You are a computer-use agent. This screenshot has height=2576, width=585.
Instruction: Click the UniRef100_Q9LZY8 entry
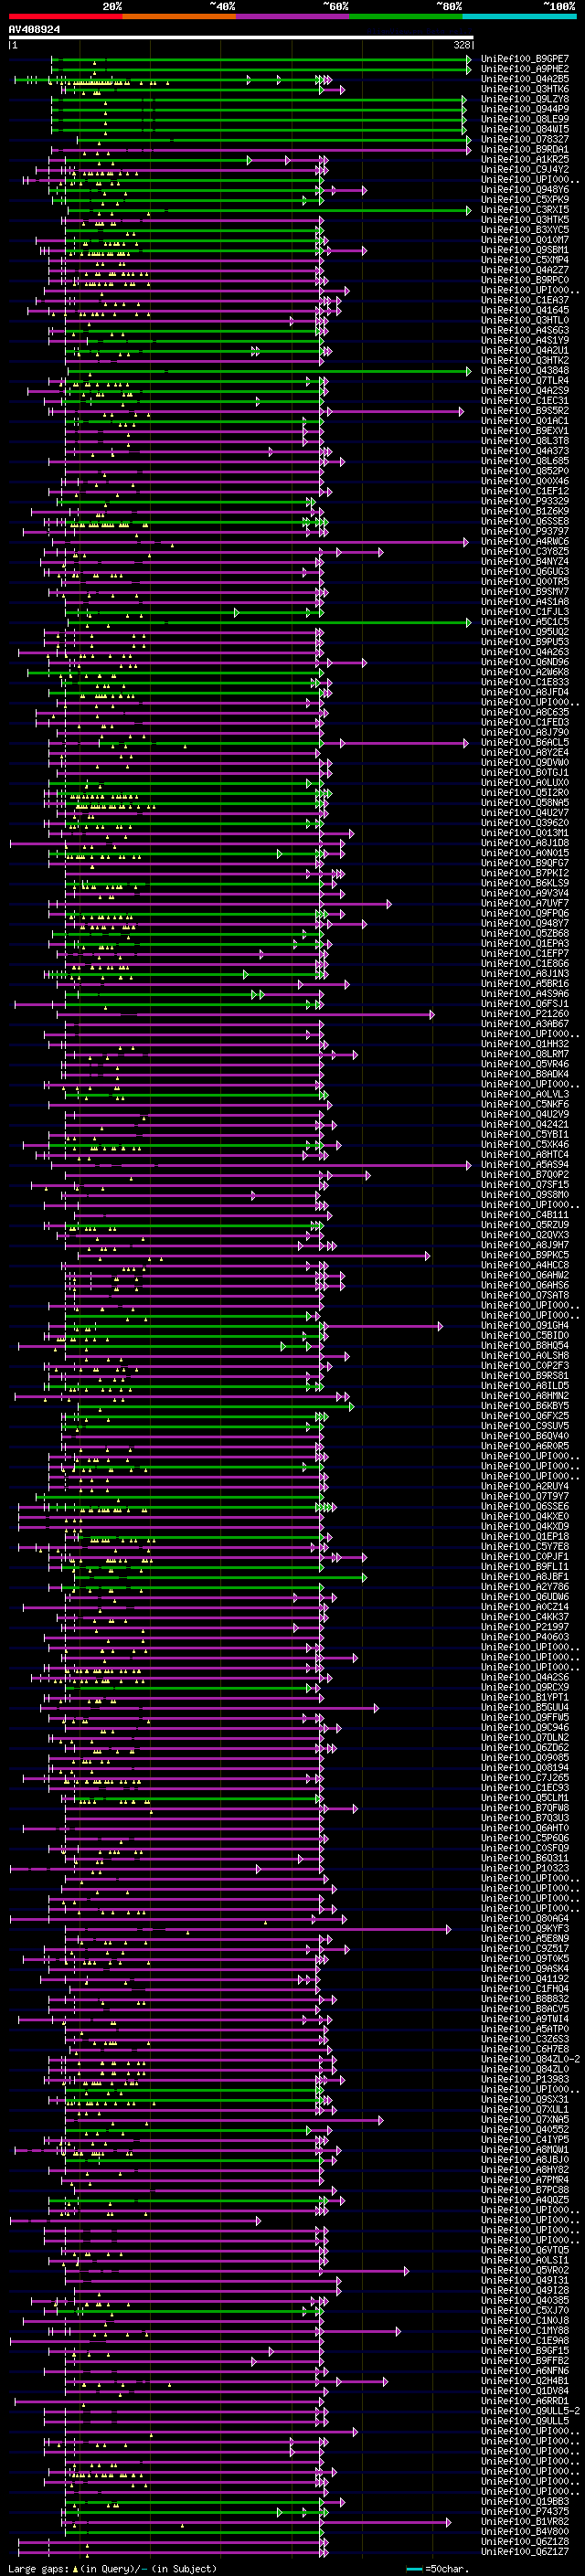(x=525, y=99)
